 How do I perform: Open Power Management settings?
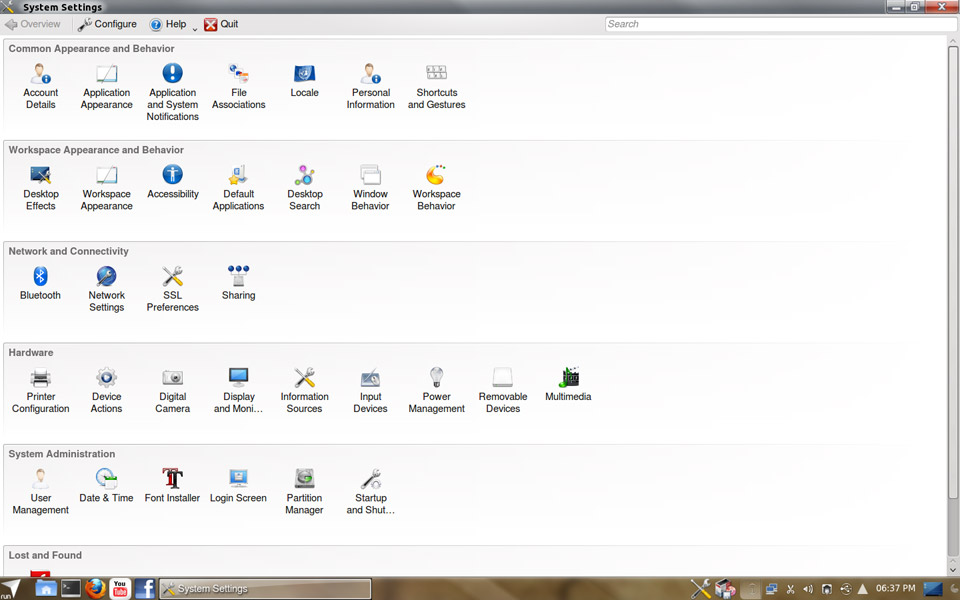click(x=436, y=389)
